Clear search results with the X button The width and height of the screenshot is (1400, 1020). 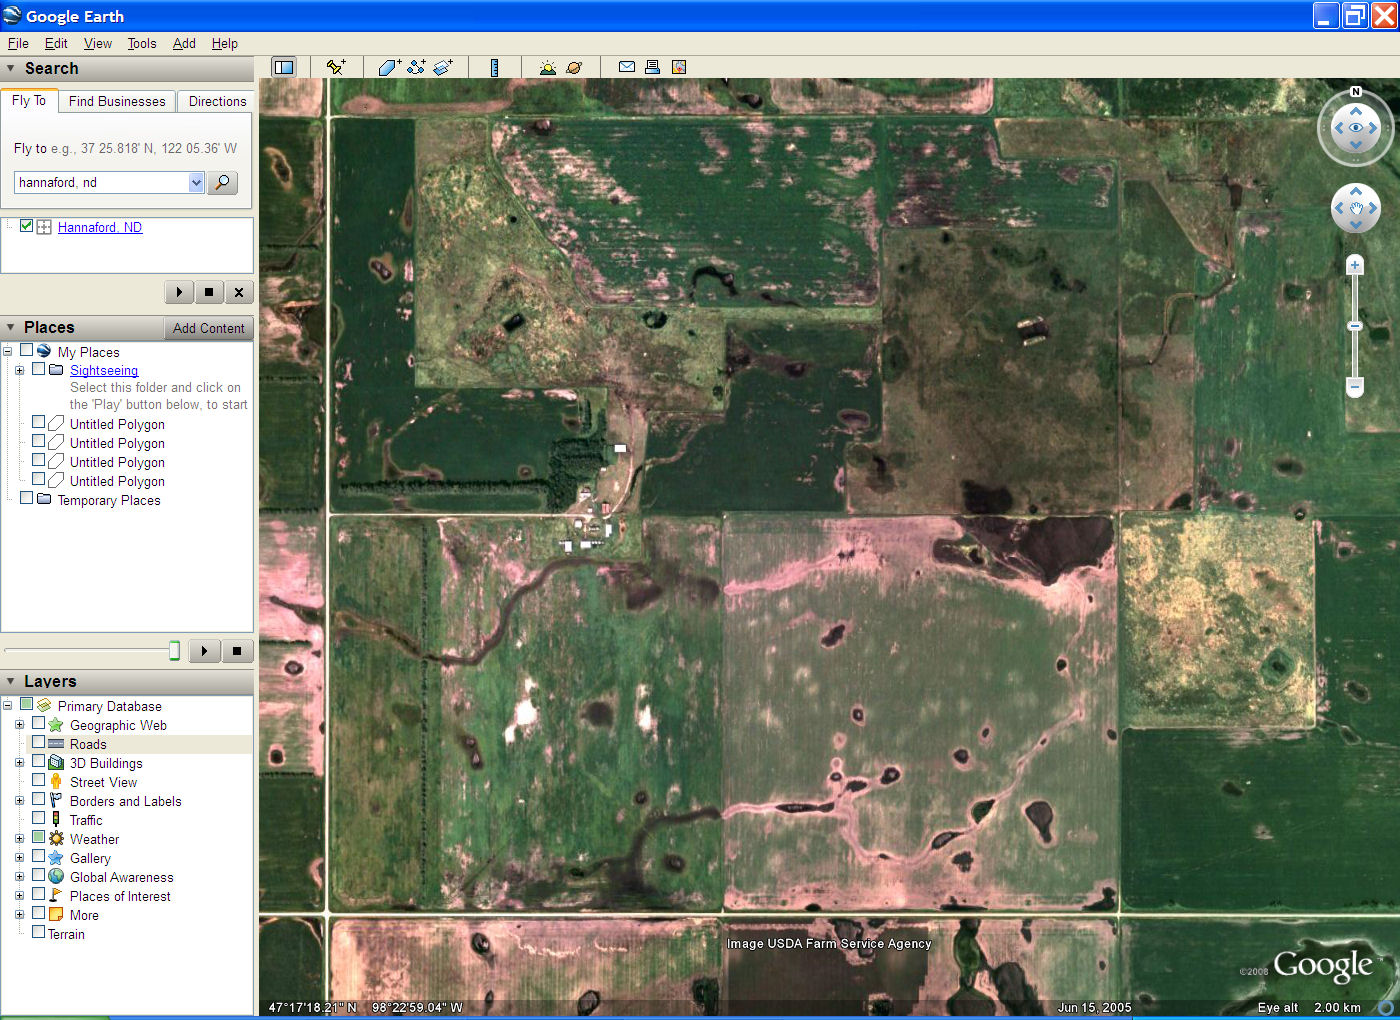238,292
